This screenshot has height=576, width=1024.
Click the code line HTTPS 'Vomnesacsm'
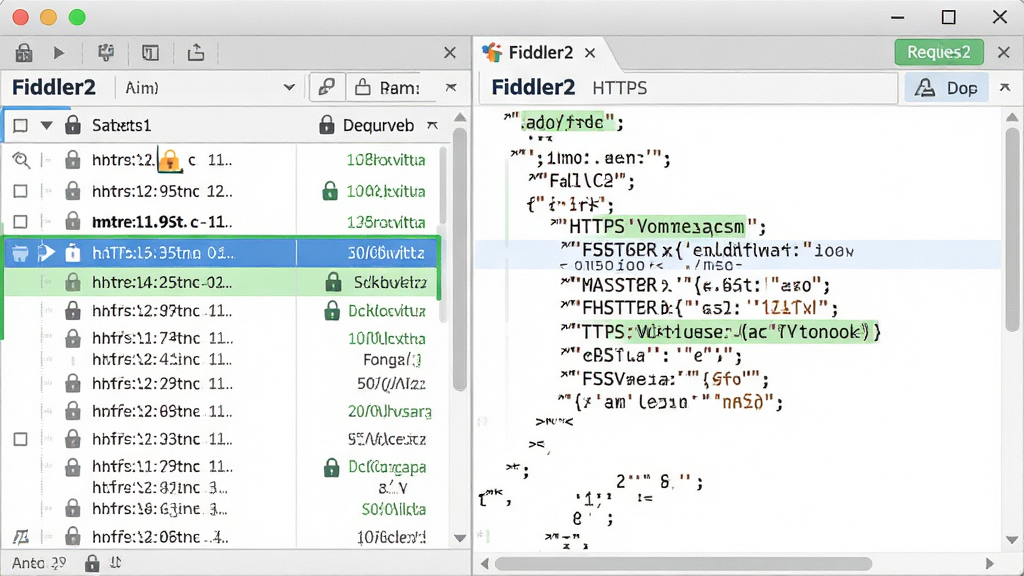pos(658,227)
